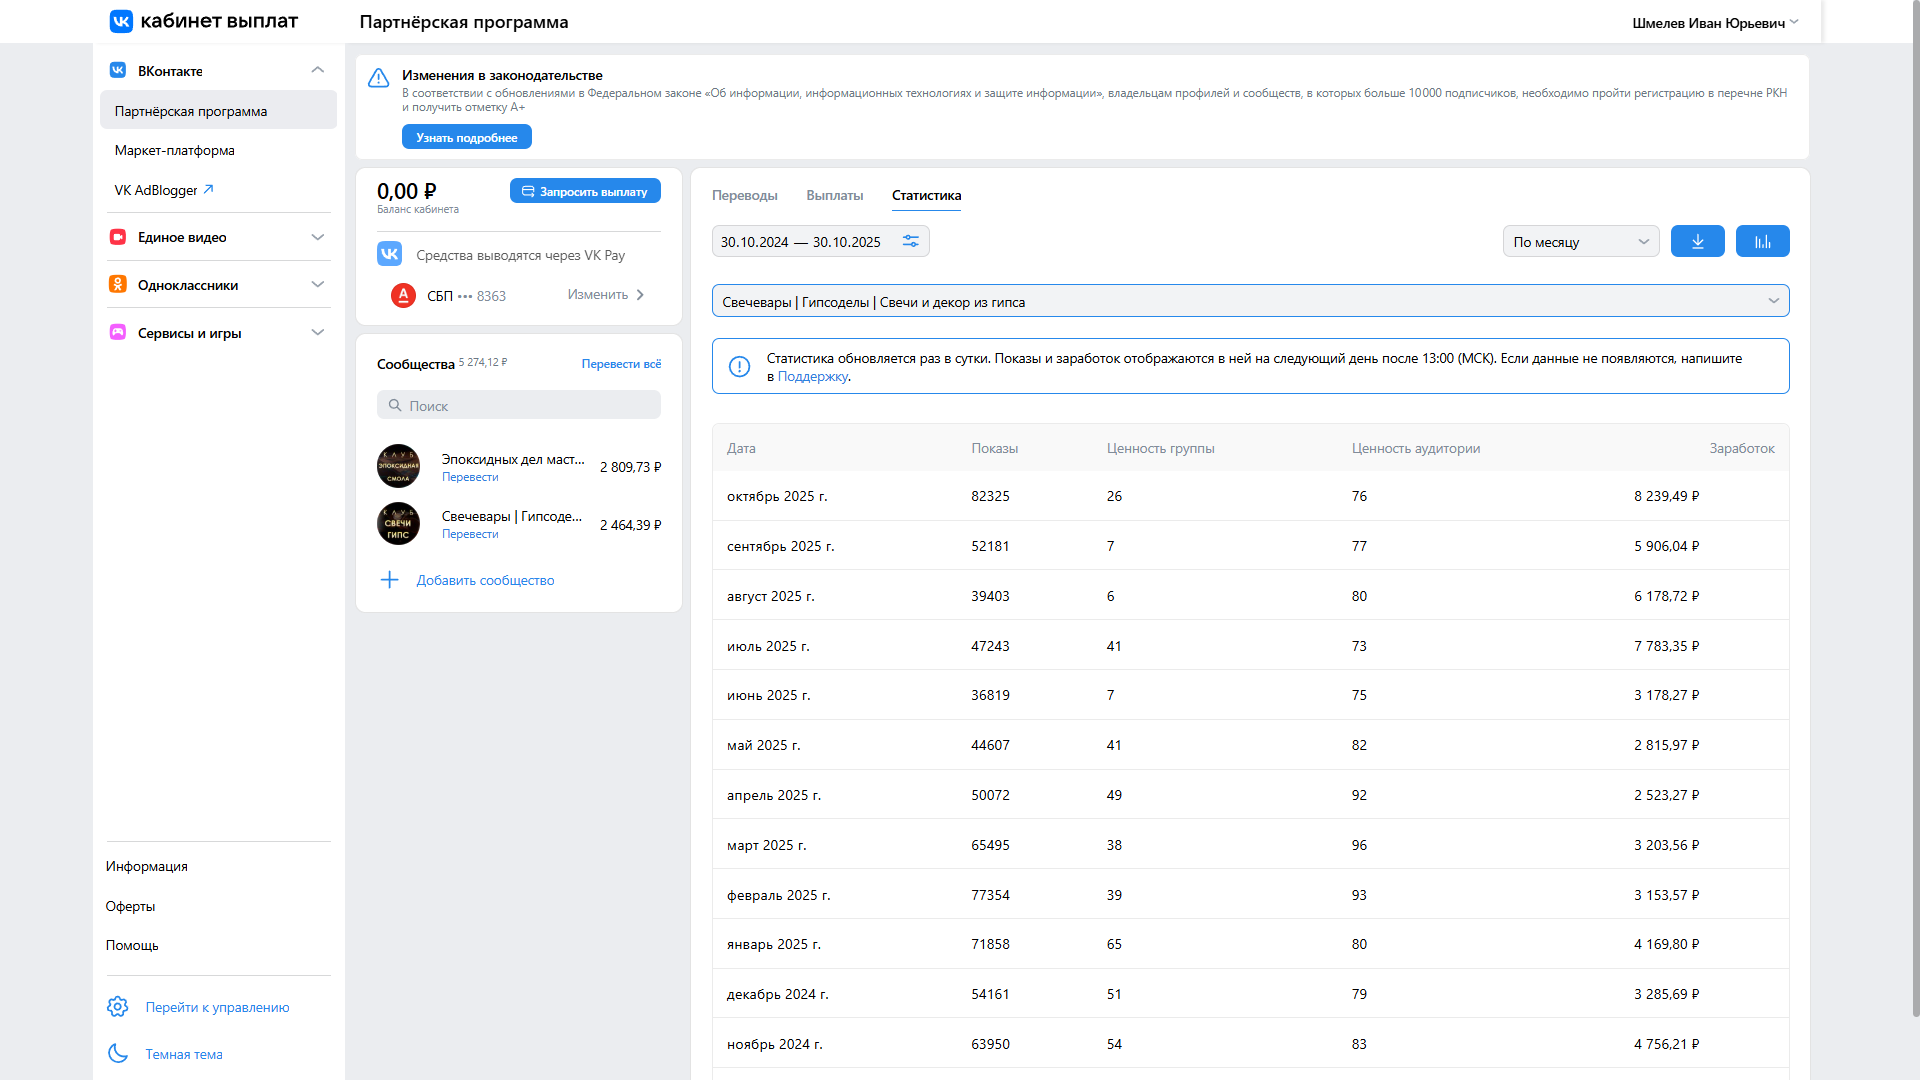
Task: Expand the Одноклассники sidebar section
Action: click(317, 285)
